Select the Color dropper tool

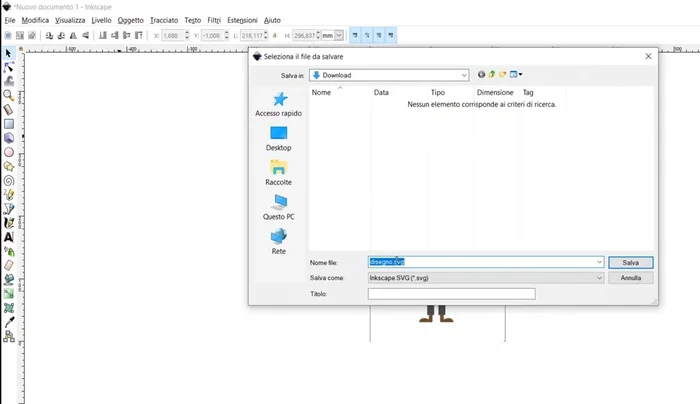8,322
